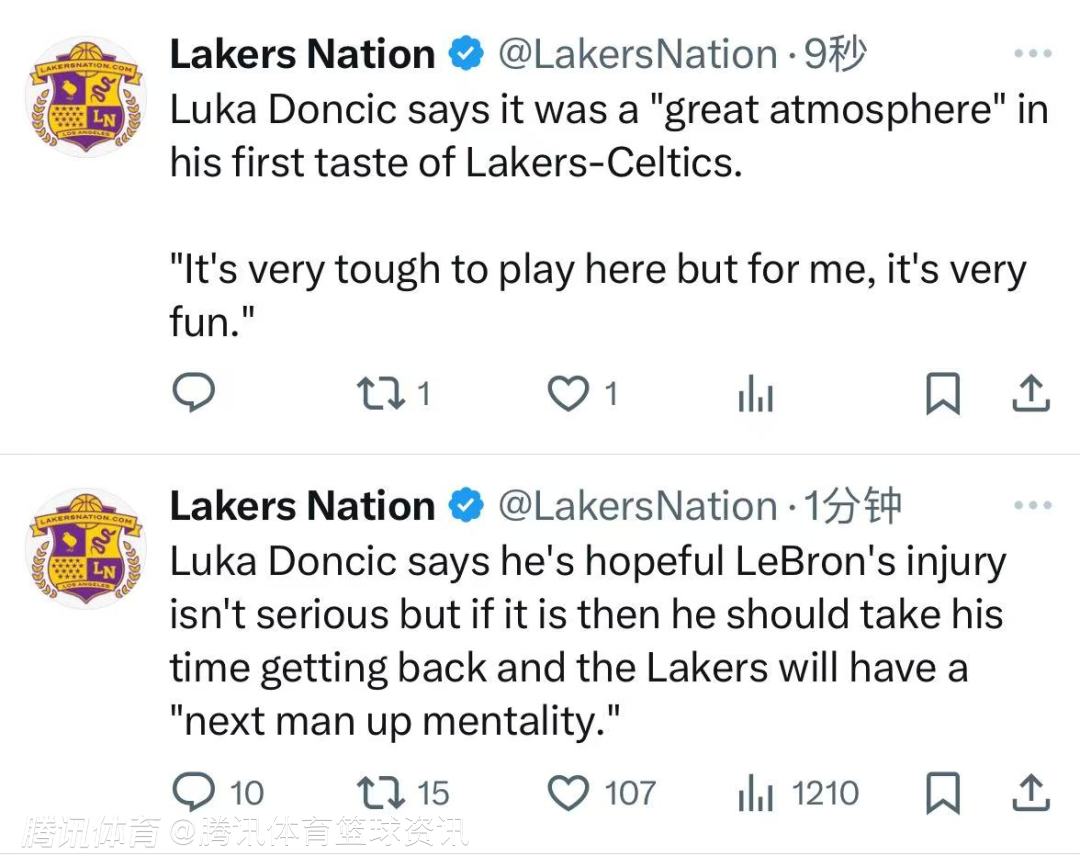1080x867 pixels.
Task: Share the second tweet
Action: point(1030,794)
